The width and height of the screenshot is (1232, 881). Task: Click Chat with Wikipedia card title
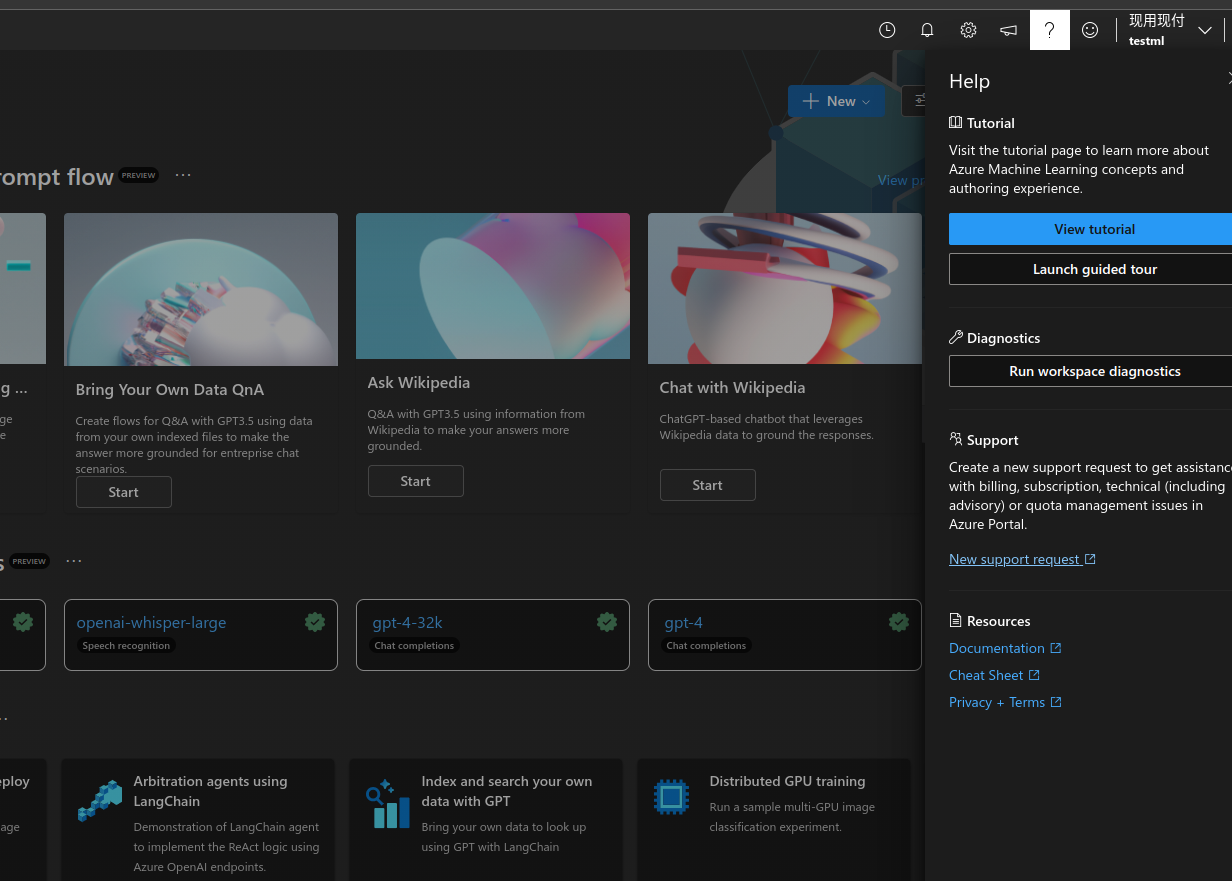(x=732, y=388)
